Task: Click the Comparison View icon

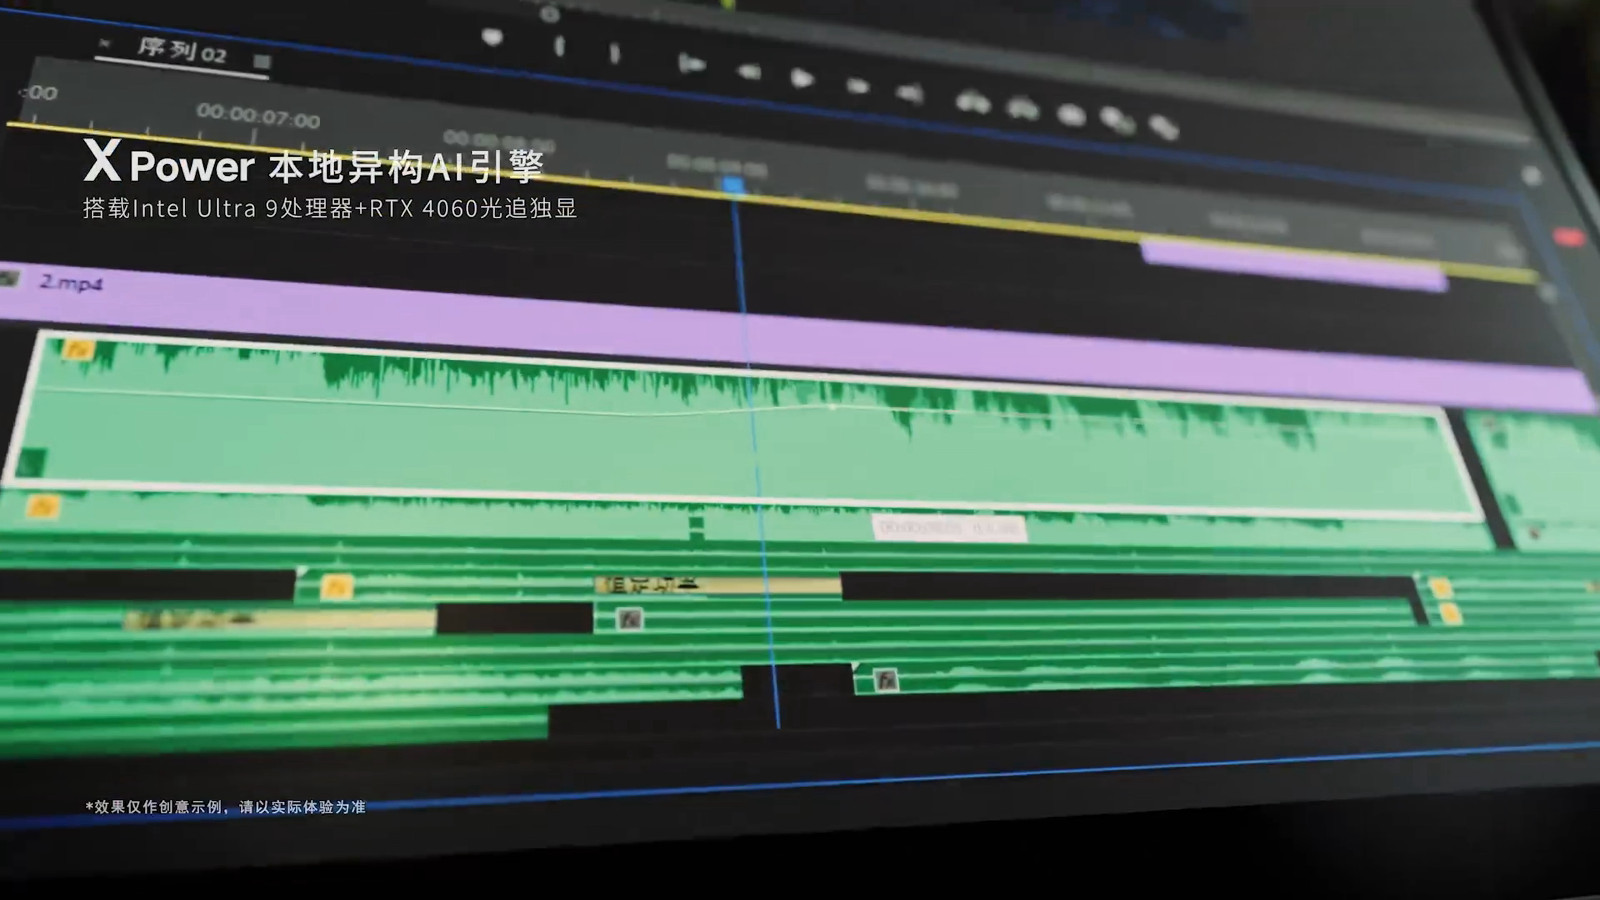Action: click(x=1116, y=121)
